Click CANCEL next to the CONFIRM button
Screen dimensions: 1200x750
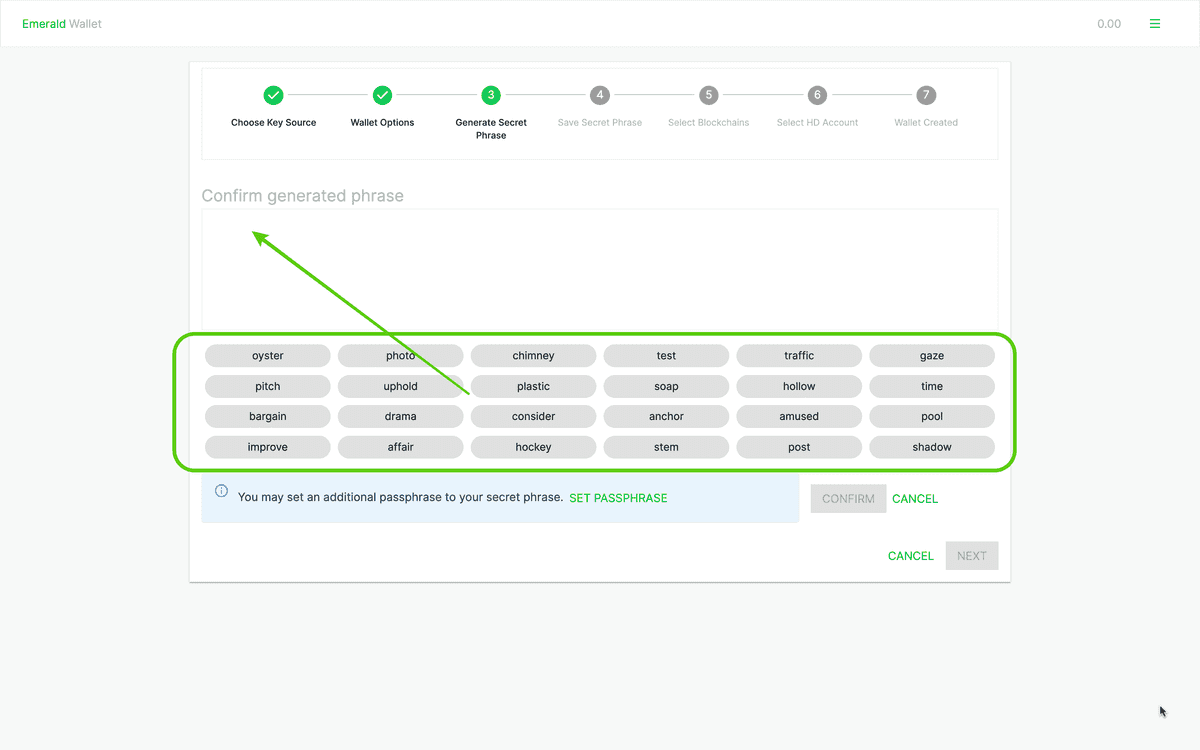tap(915, 499)
